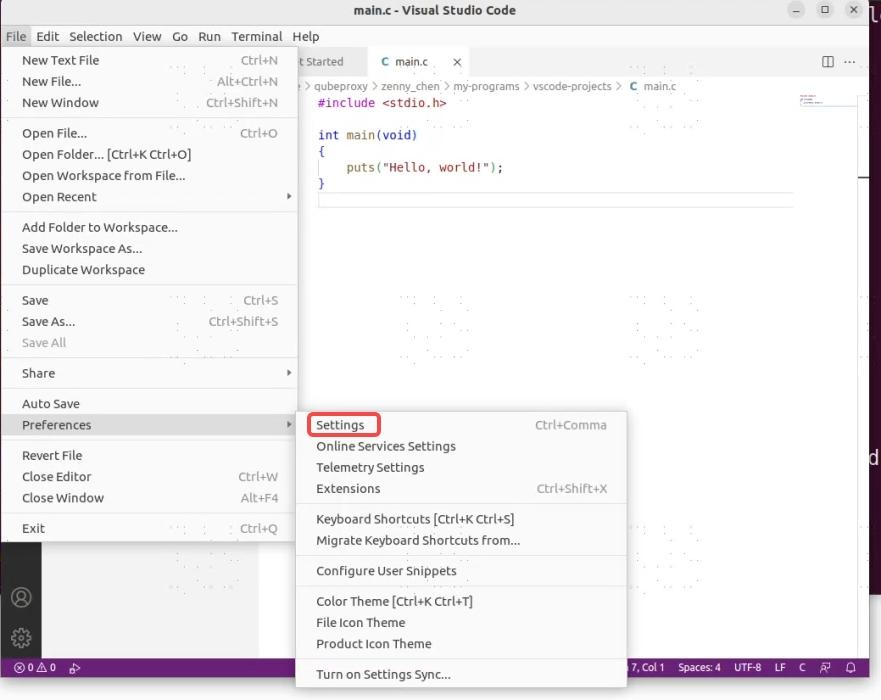This screenshot has width=881, height=700.
Task: Select Configure User Snippets
Action: tap(461, 571)
